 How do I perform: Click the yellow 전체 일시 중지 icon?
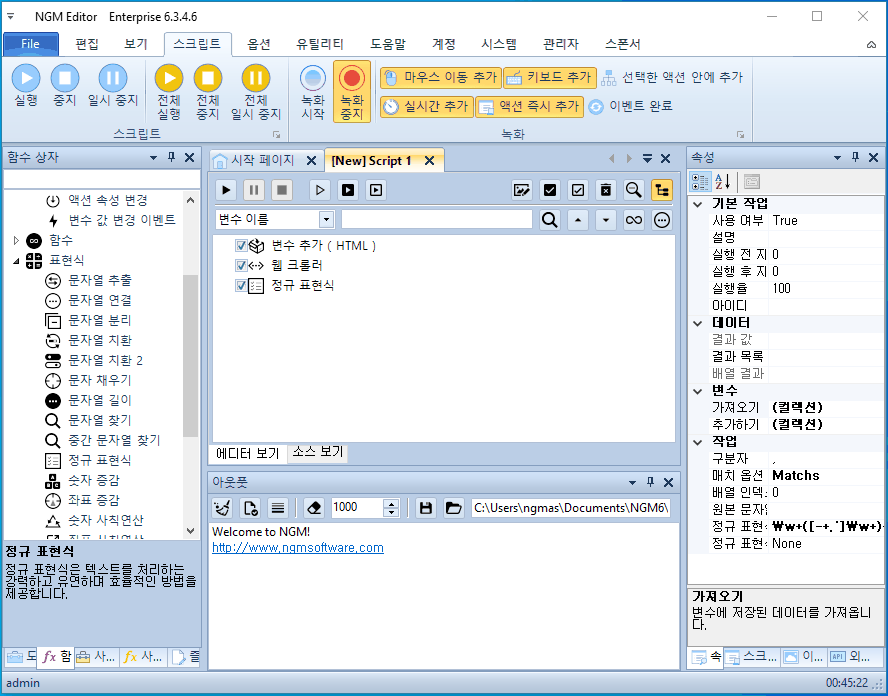click(x=256, y=78)
